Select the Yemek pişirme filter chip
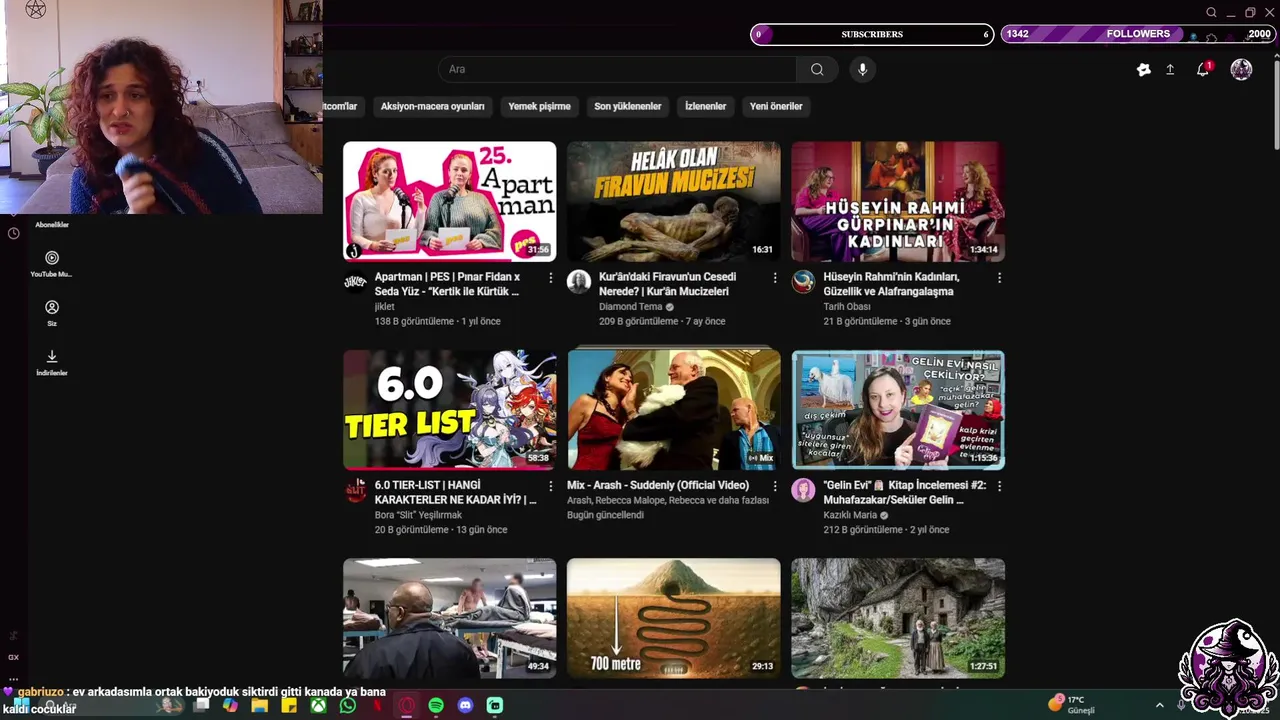The height and width of the screenshot is (720, 1280). point(539,106)
